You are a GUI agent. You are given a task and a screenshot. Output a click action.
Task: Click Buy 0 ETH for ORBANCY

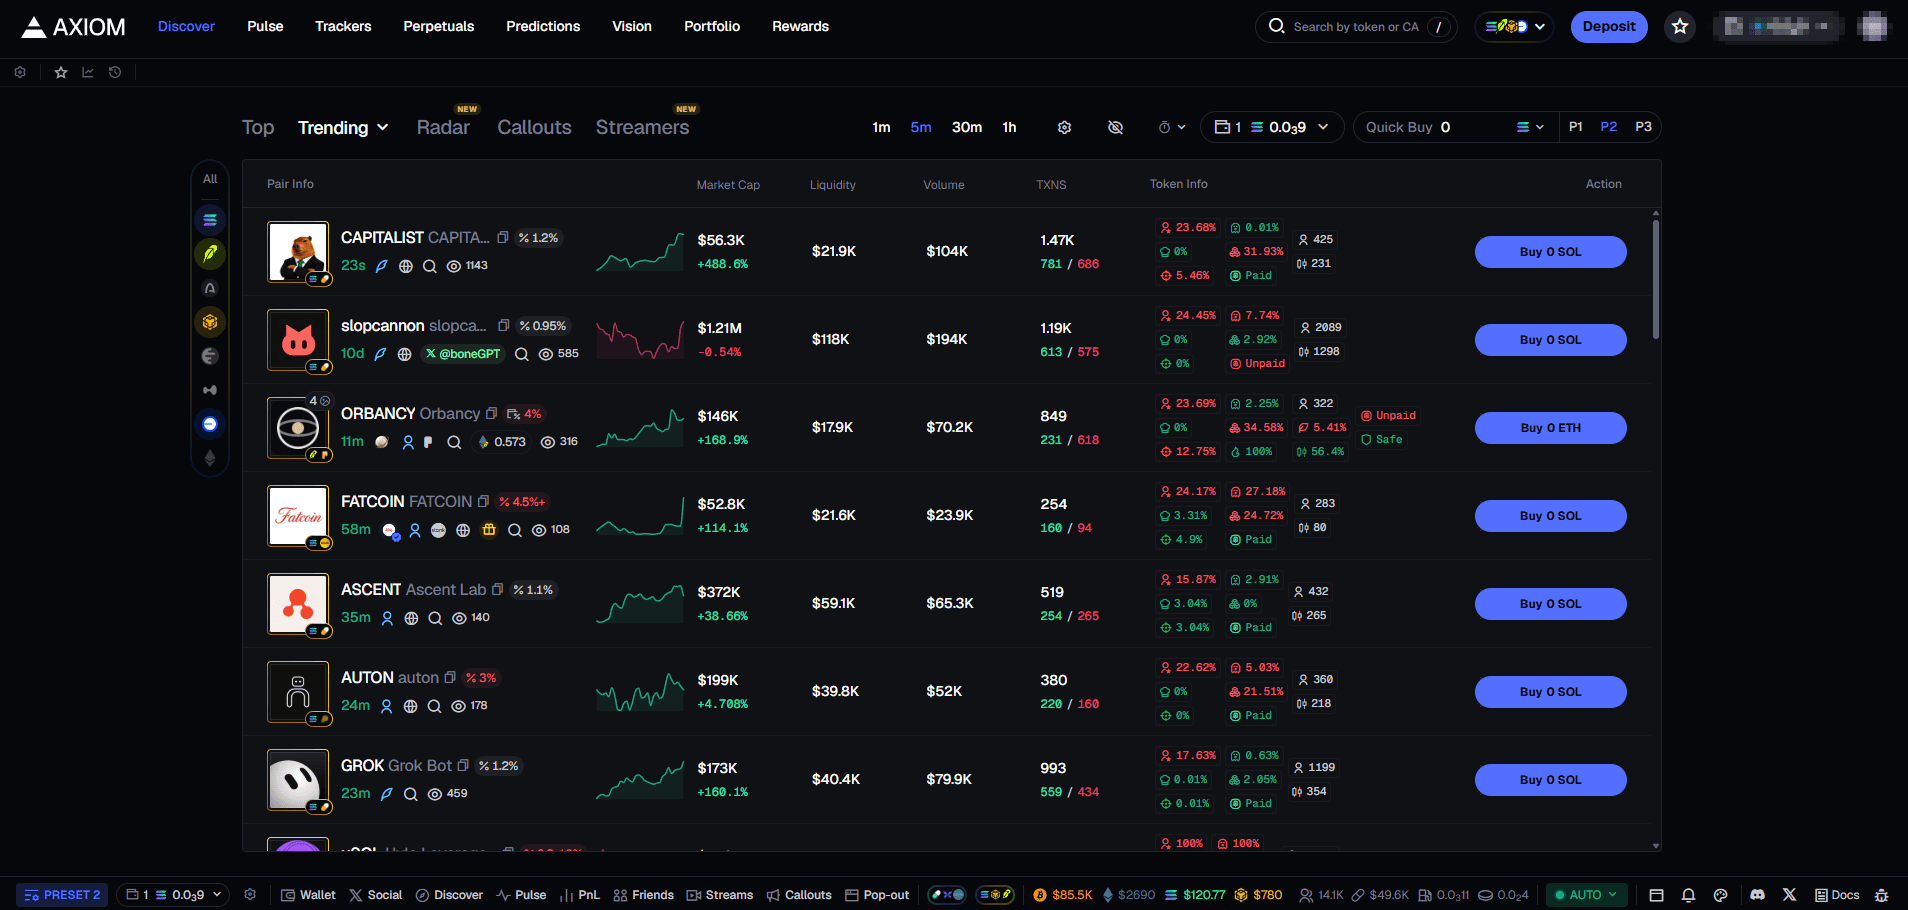pos(1551,428)
